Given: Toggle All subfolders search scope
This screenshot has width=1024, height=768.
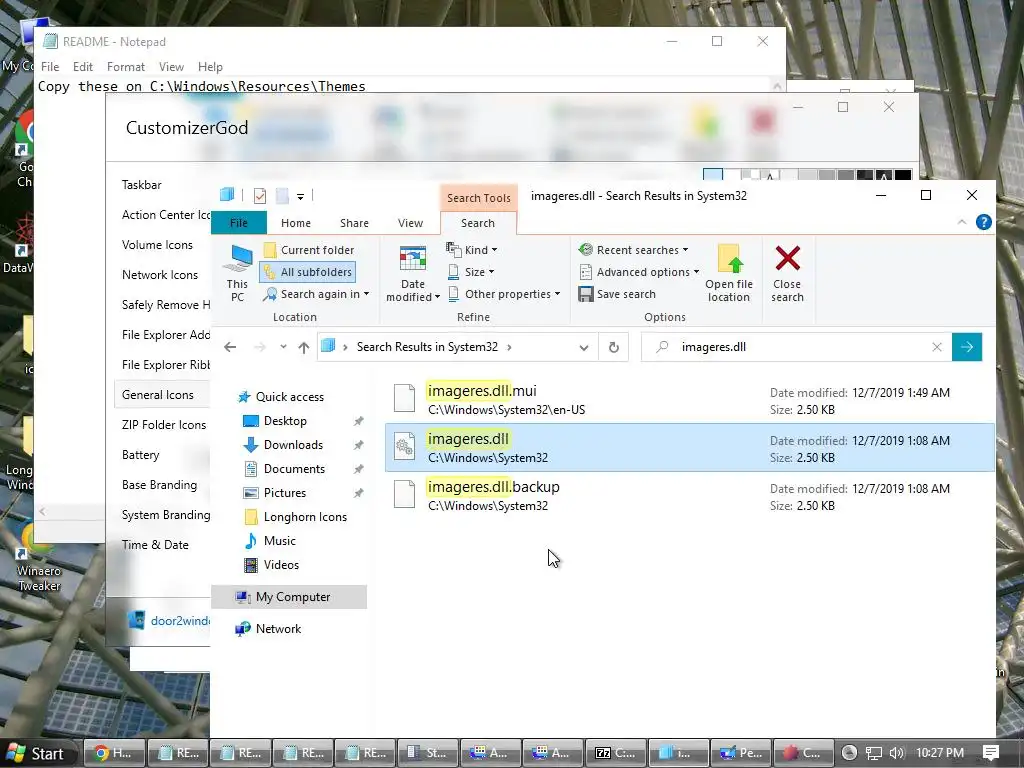Looking at the screenshot, I should click(x=308, y=272).
